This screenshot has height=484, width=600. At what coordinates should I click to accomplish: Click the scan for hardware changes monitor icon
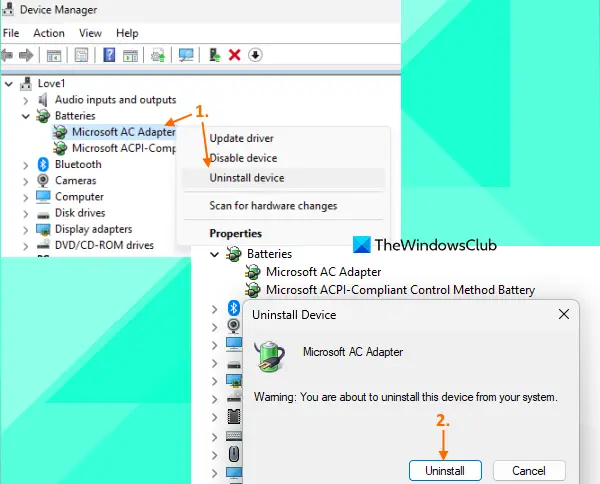pos(186,55)
